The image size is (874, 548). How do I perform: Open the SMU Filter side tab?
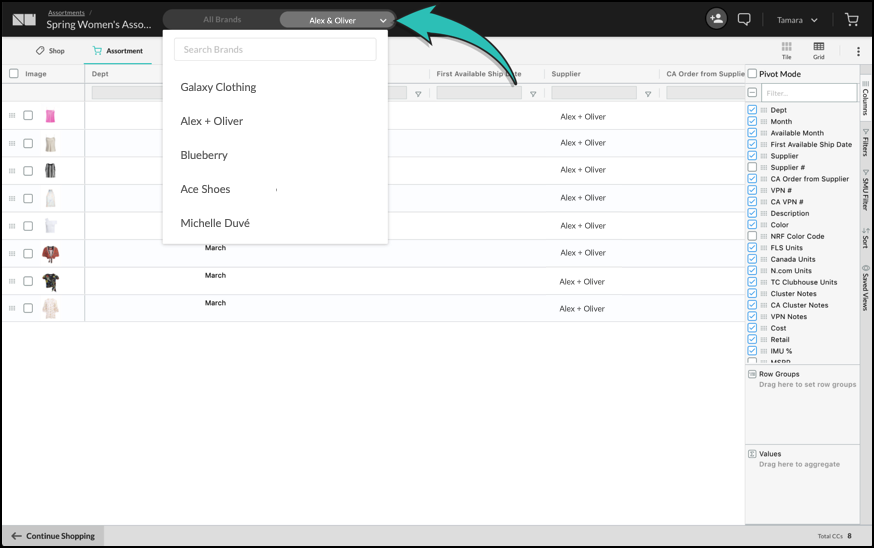(865, 191)
